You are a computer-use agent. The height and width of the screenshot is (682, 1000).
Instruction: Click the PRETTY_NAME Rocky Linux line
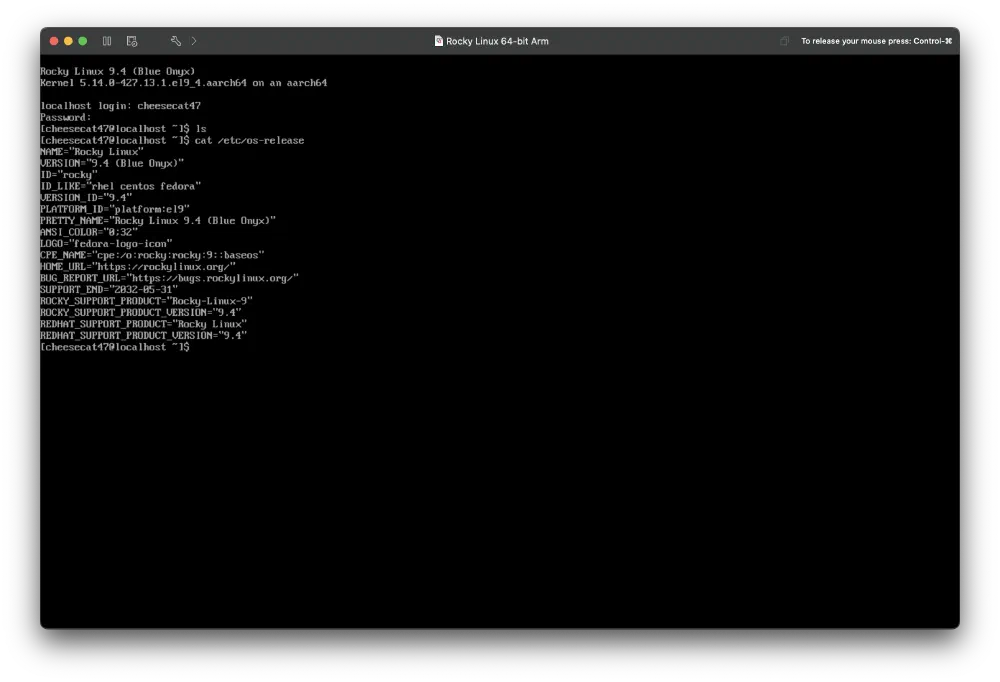click(x=157, y=220)
